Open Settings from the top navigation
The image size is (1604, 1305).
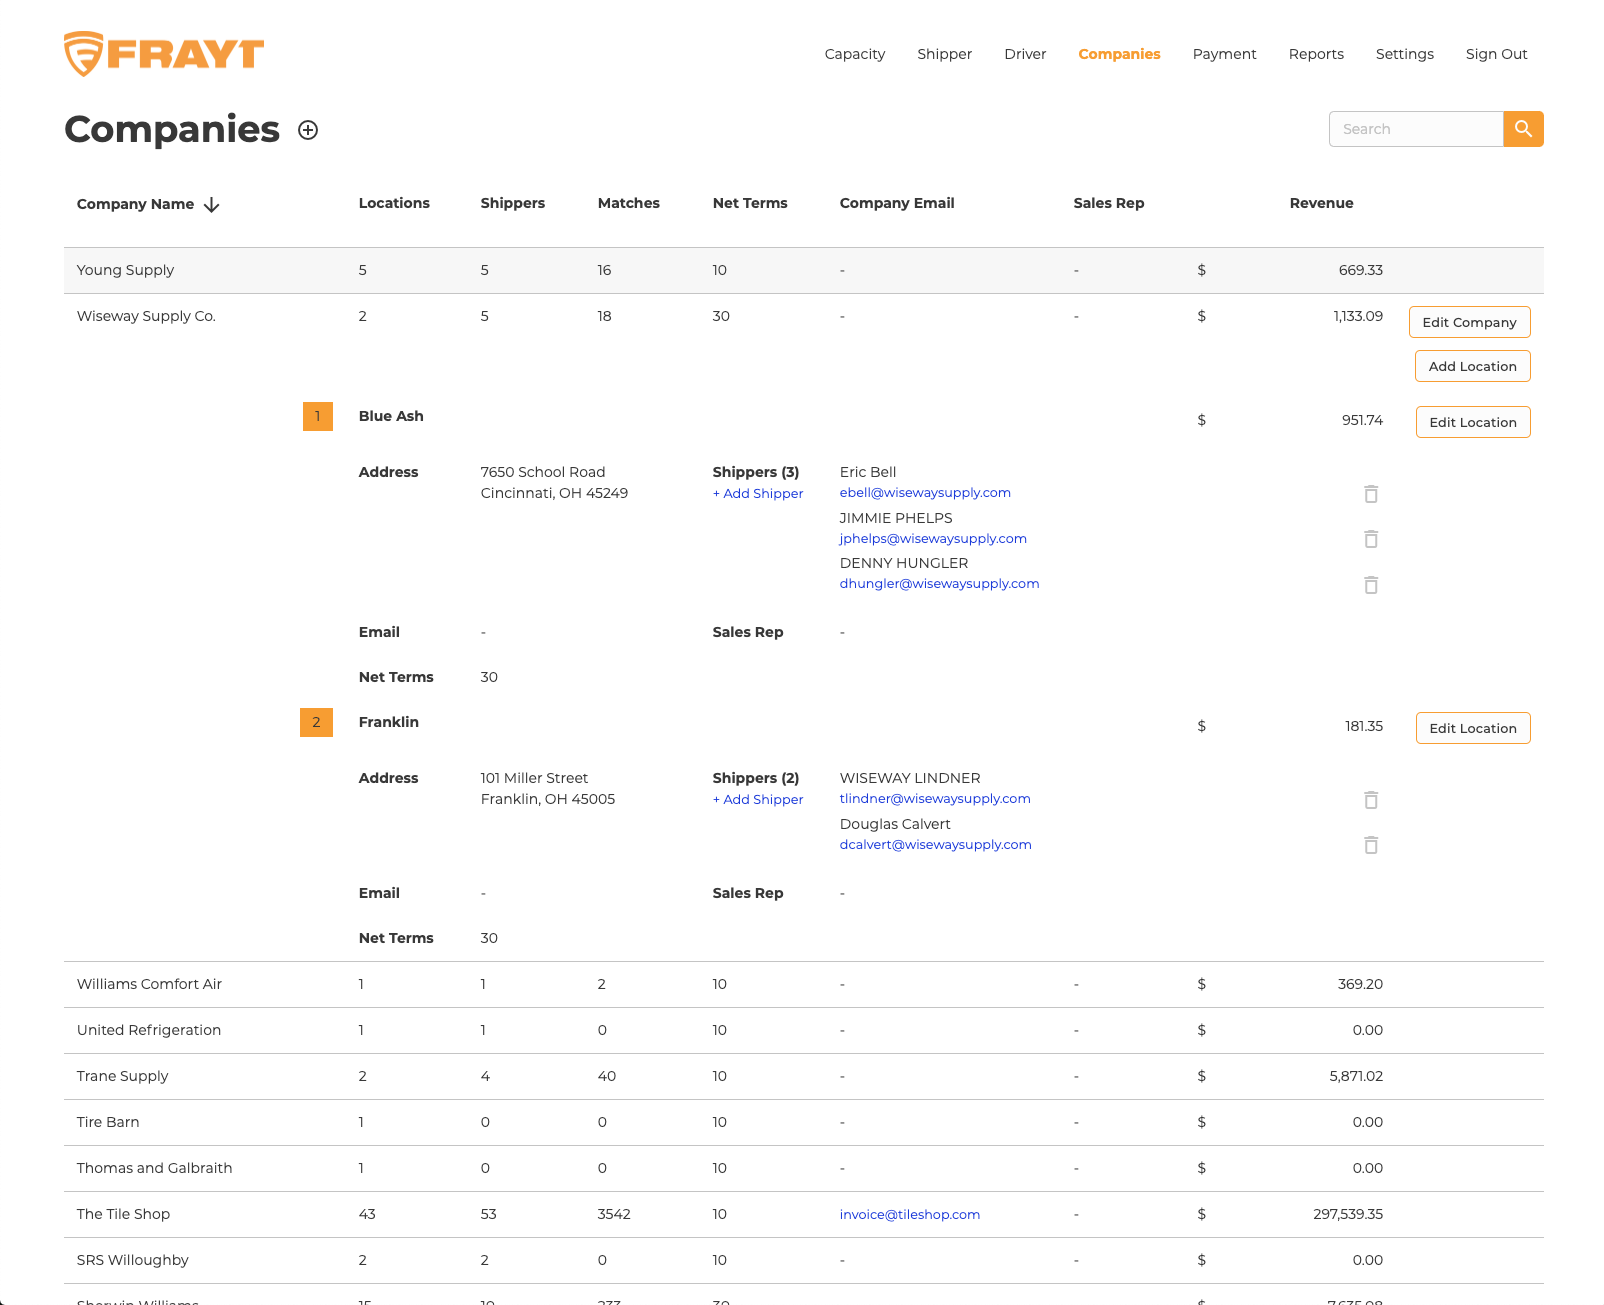point(1404,54)
